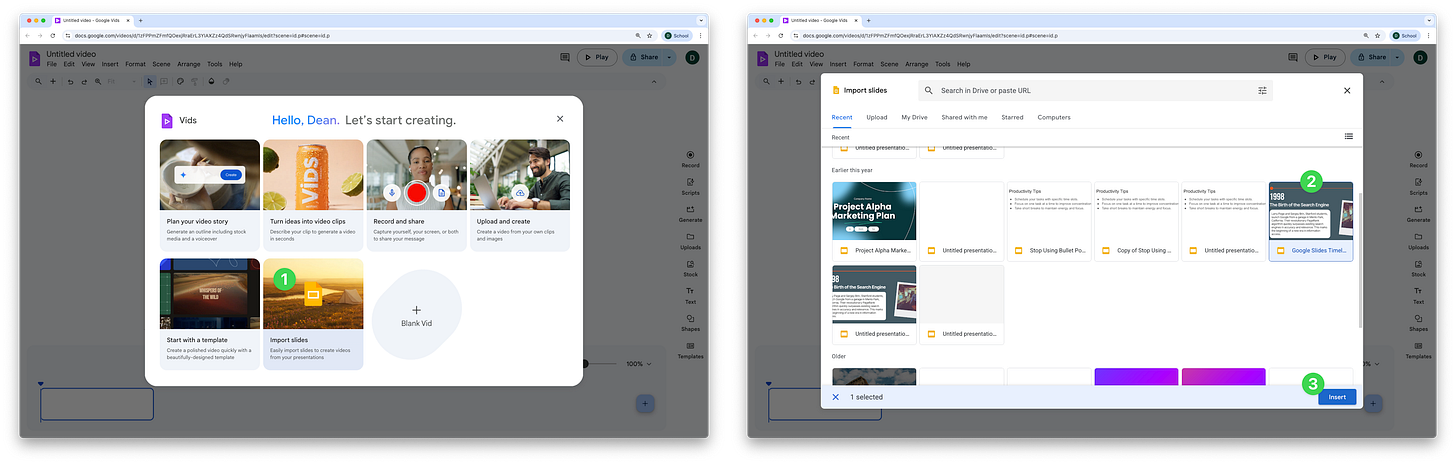Screen dimensions: 1456x464
Task: Reload the page in left screenshot browser
Action: (53, 35)
